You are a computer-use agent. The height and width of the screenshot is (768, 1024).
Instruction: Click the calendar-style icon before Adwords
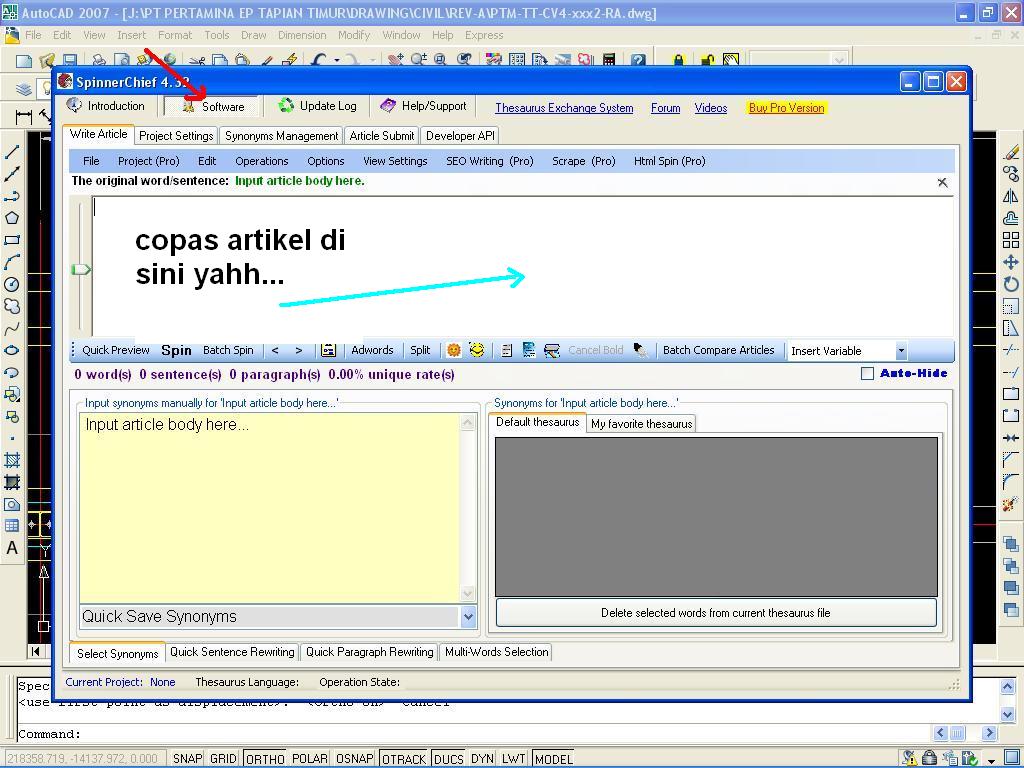tap(328, 350)
